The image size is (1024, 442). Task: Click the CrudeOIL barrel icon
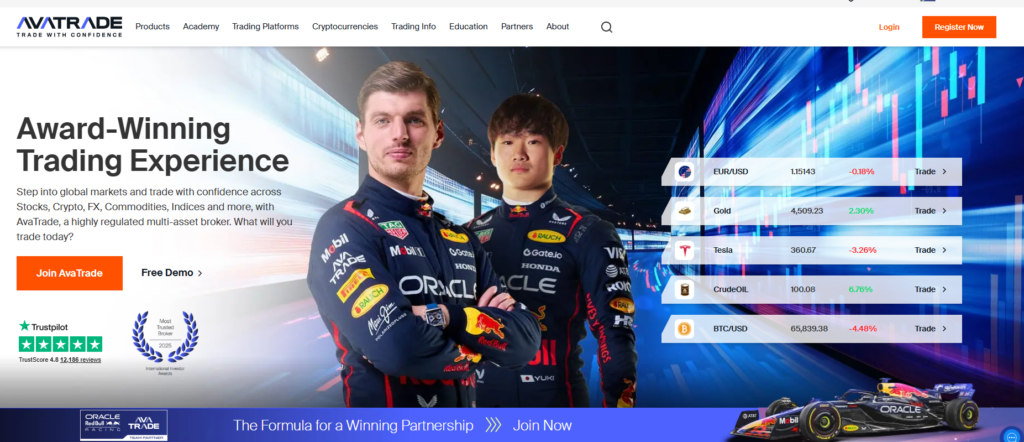[684, 289]
